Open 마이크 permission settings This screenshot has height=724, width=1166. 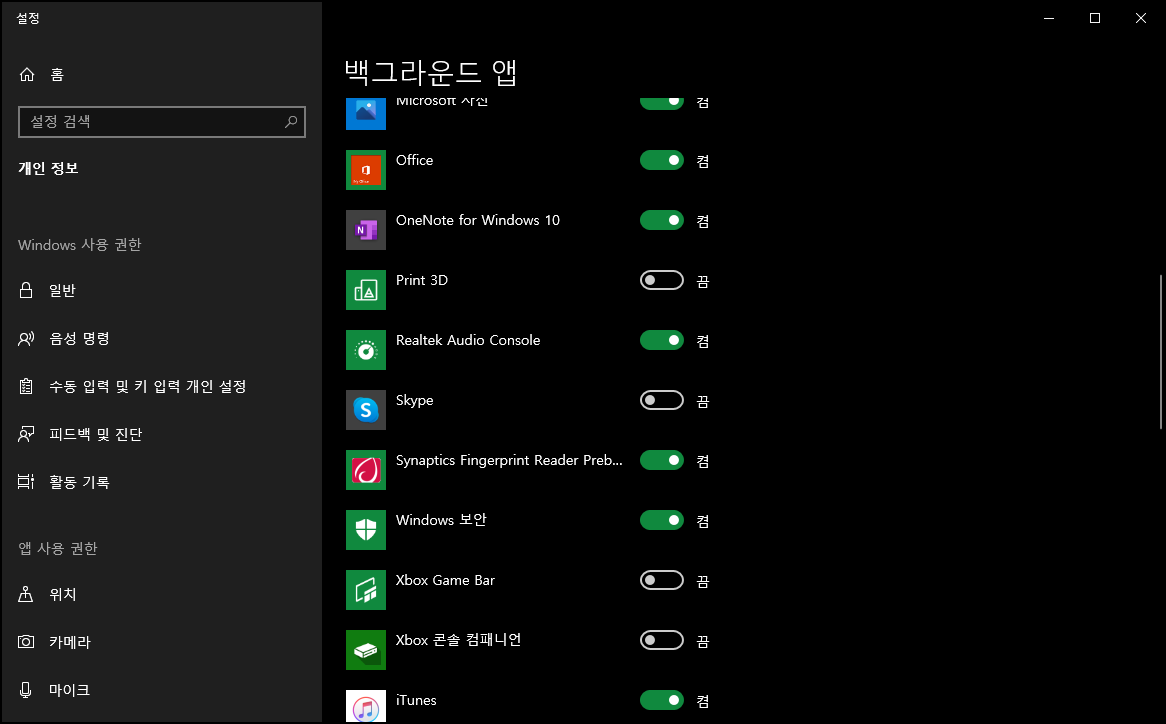click(161, 690)
